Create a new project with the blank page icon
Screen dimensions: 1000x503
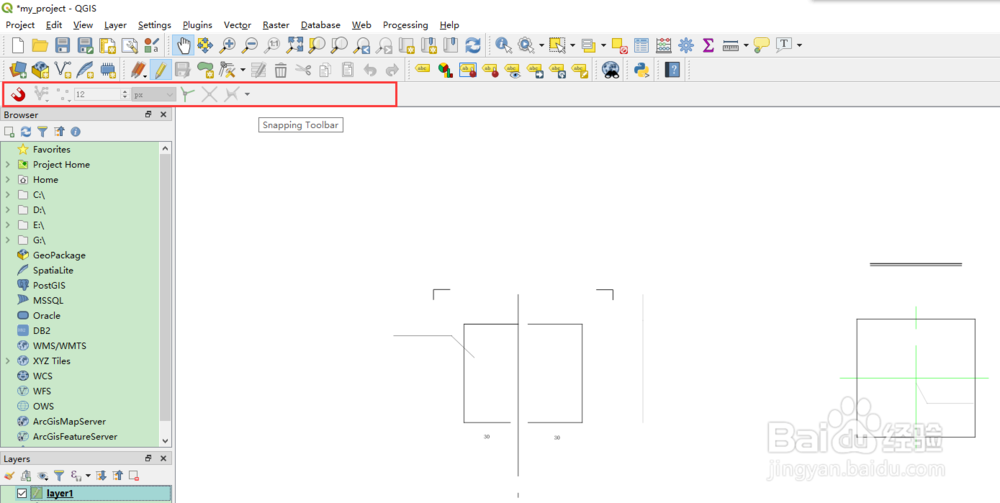18,45
